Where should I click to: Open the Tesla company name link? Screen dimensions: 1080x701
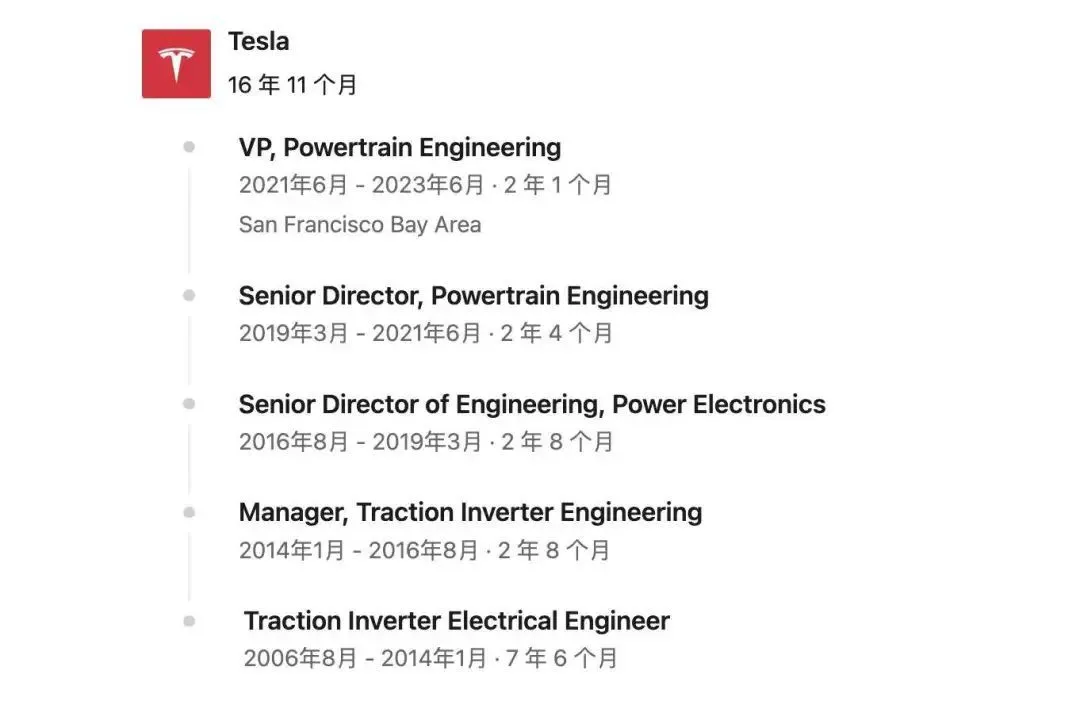coord(258,41)
